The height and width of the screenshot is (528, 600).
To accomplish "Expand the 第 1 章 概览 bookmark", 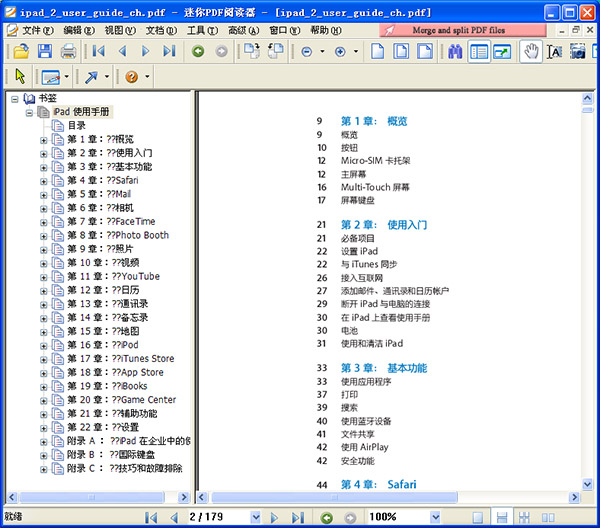I will 44,140.
